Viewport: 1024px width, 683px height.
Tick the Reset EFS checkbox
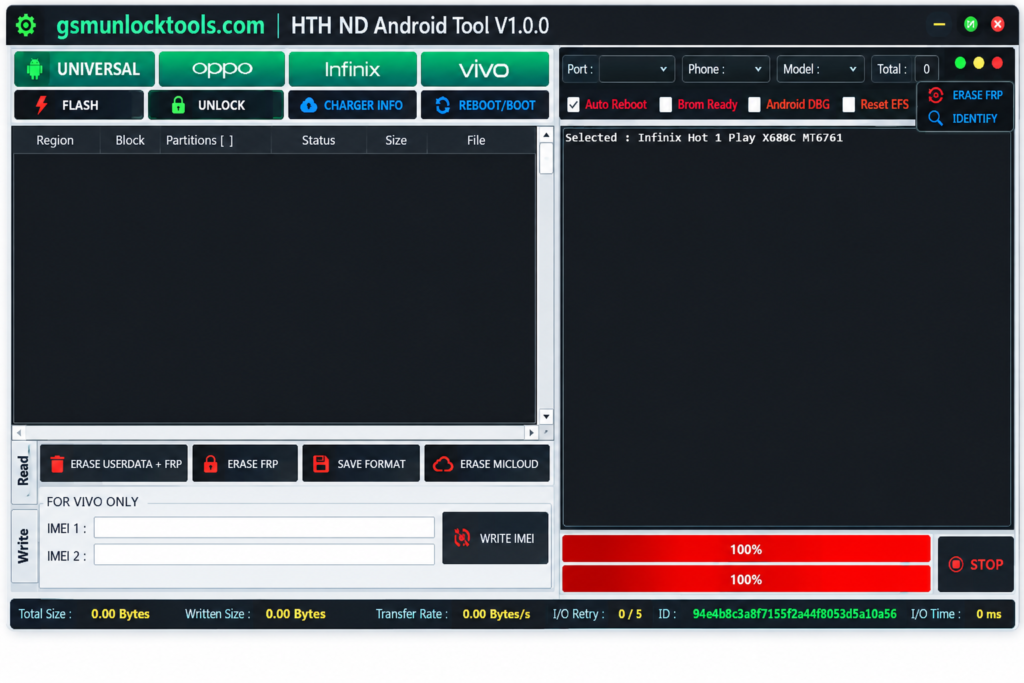(x=848, y=104)
